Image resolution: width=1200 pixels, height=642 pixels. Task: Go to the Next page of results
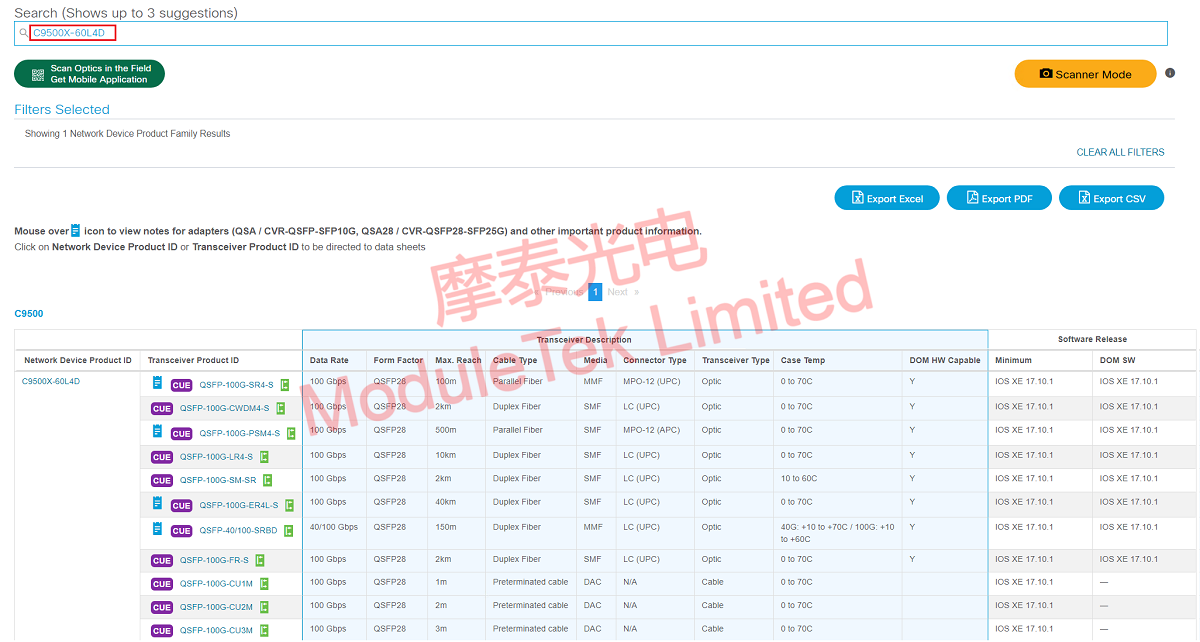click(x=618, y=291)
